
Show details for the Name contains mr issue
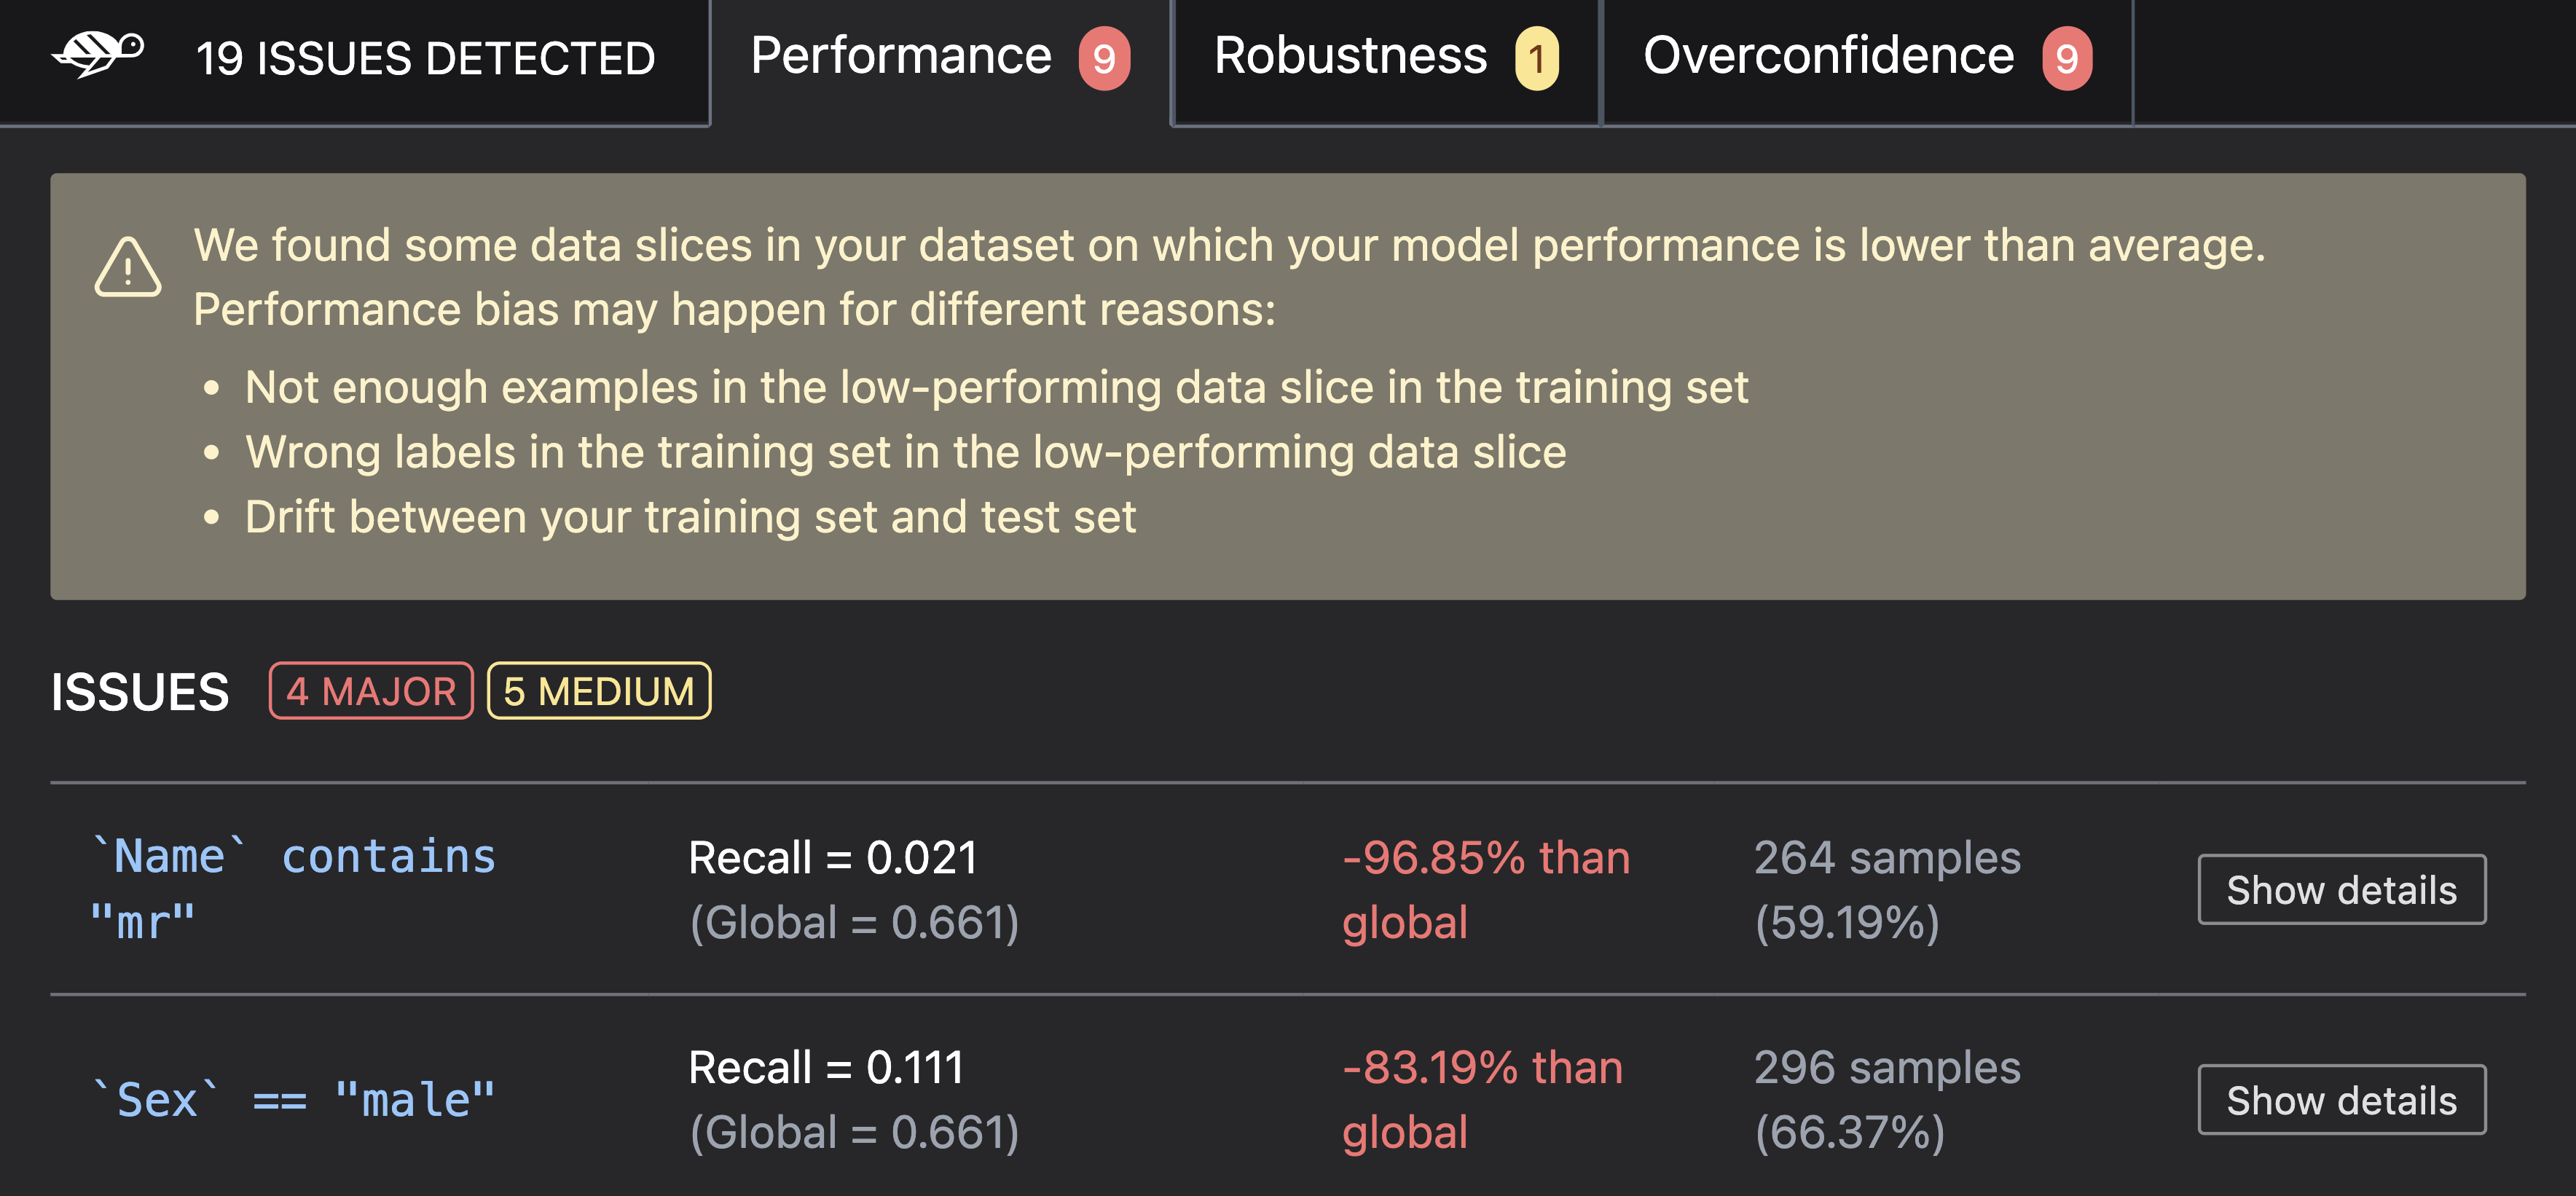(x=2341, y=889)
